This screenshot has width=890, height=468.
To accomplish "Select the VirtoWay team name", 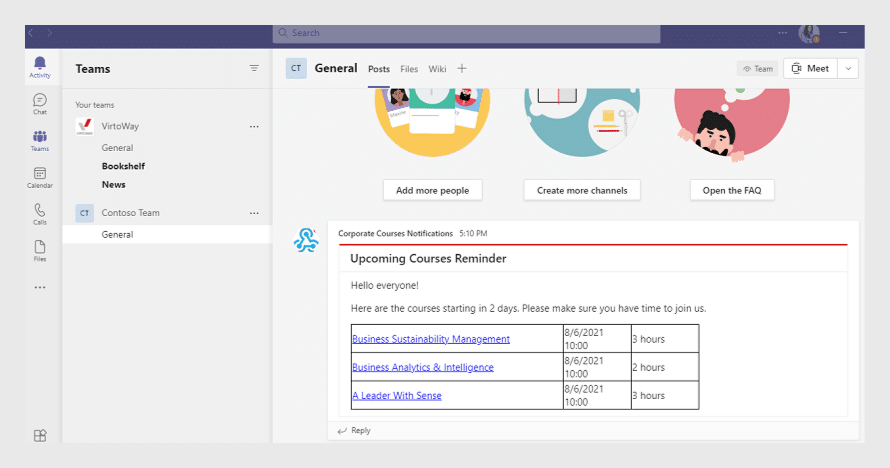I will 120,126.
